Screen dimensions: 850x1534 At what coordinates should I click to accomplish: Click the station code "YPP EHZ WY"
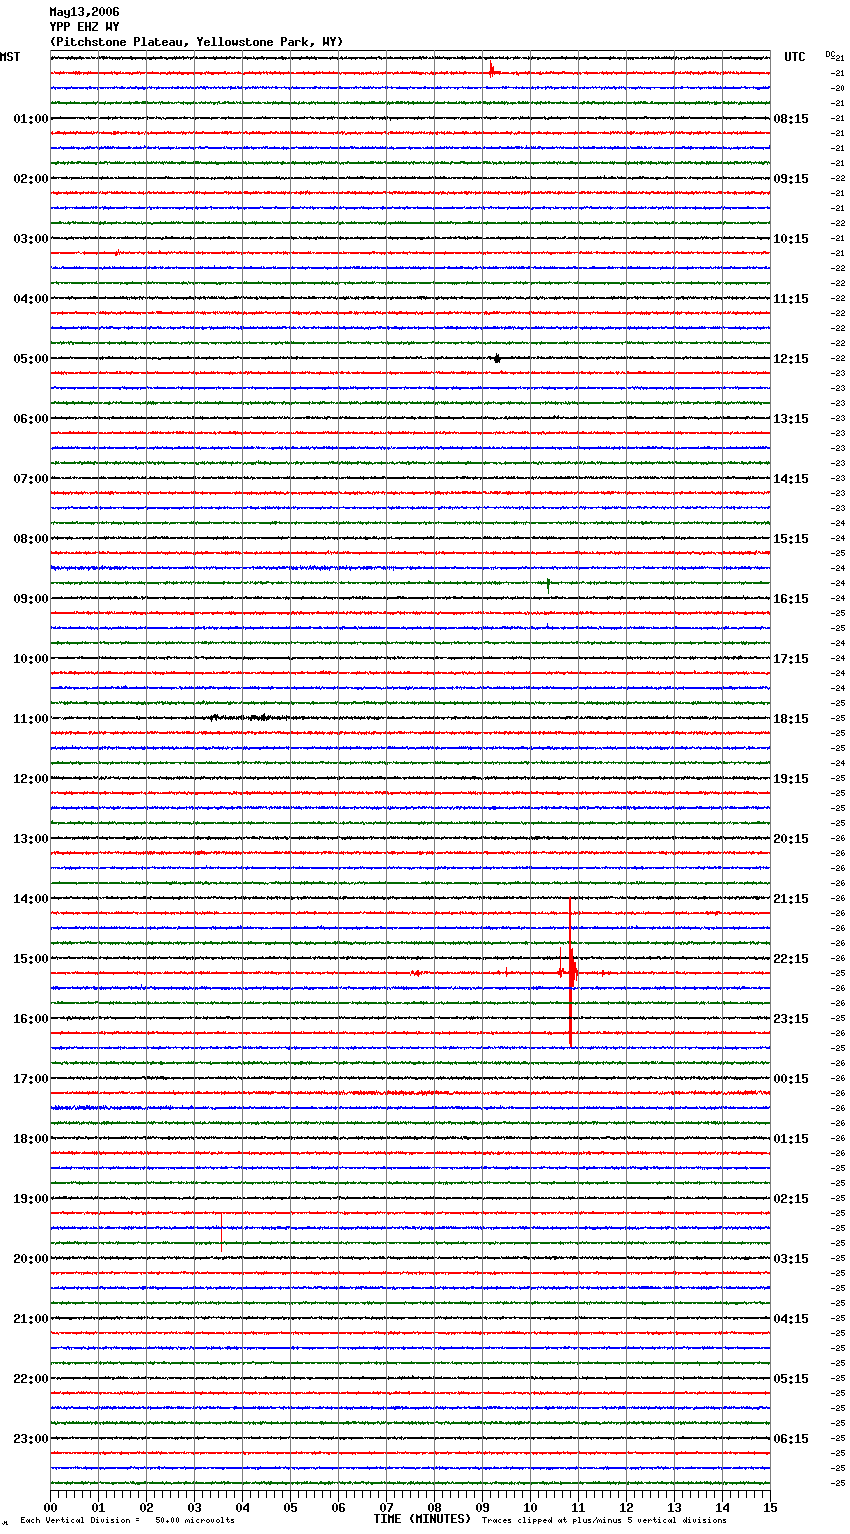84,27
